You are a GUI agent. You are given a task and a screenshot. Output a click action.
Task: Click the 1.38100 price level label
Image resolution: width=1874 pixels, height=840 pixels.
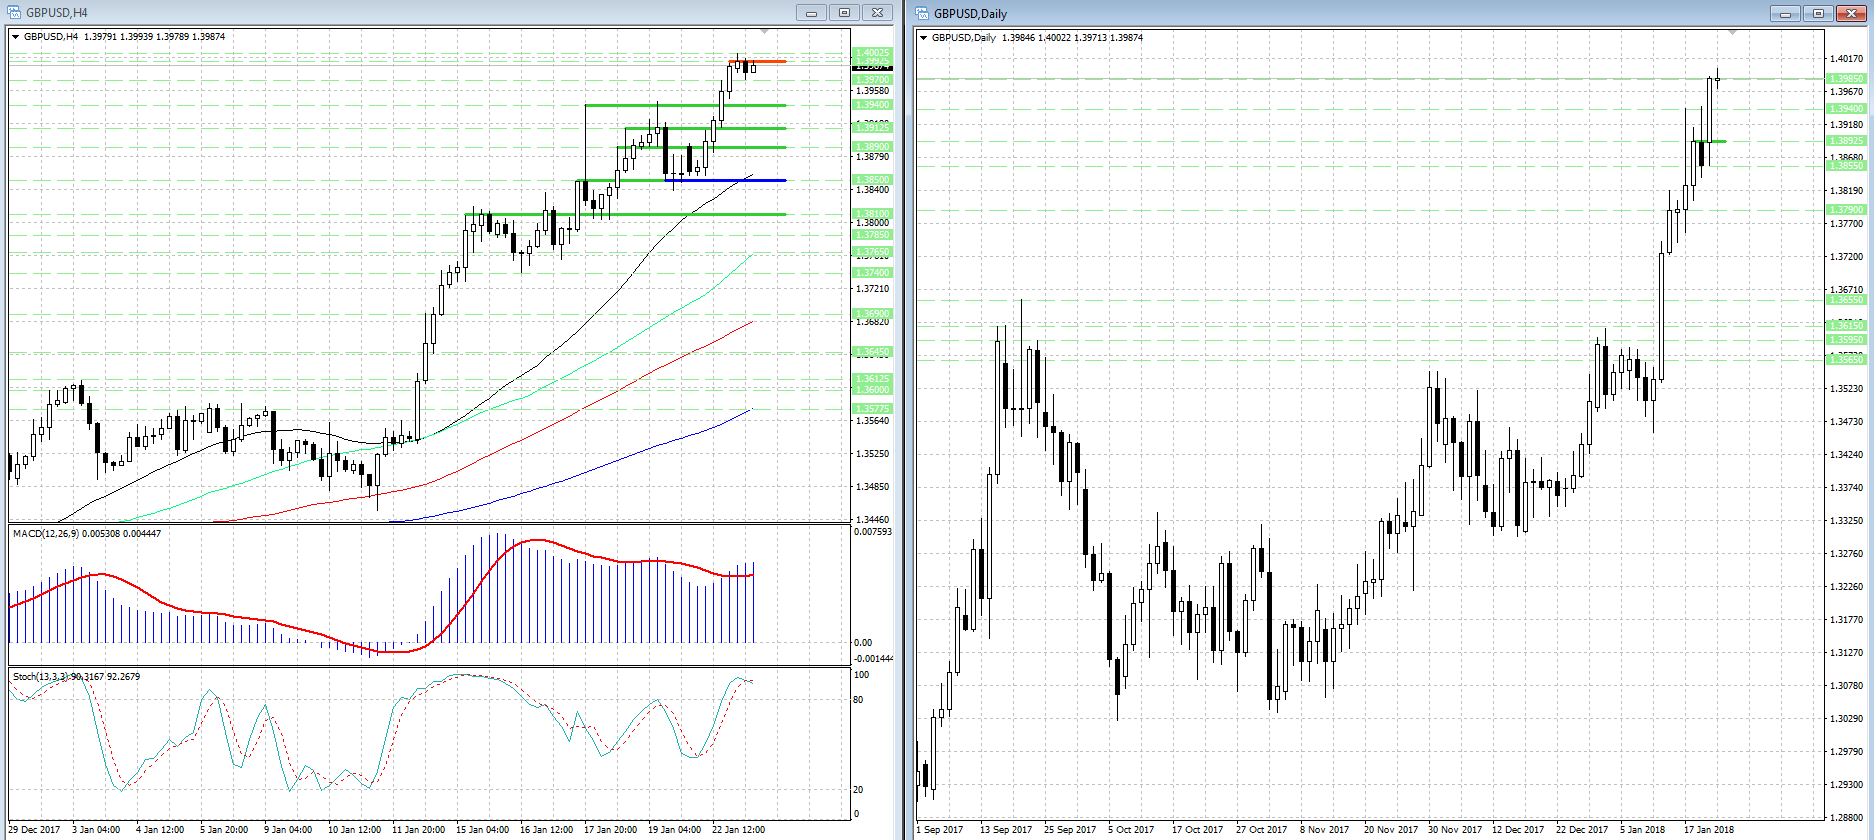coord(872,214)
